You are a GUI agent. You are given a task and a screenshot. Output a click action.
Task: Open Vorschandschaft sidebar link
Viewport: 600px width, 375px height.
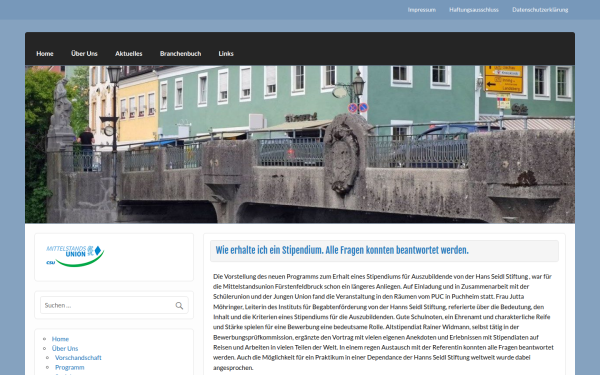point(78,358)
